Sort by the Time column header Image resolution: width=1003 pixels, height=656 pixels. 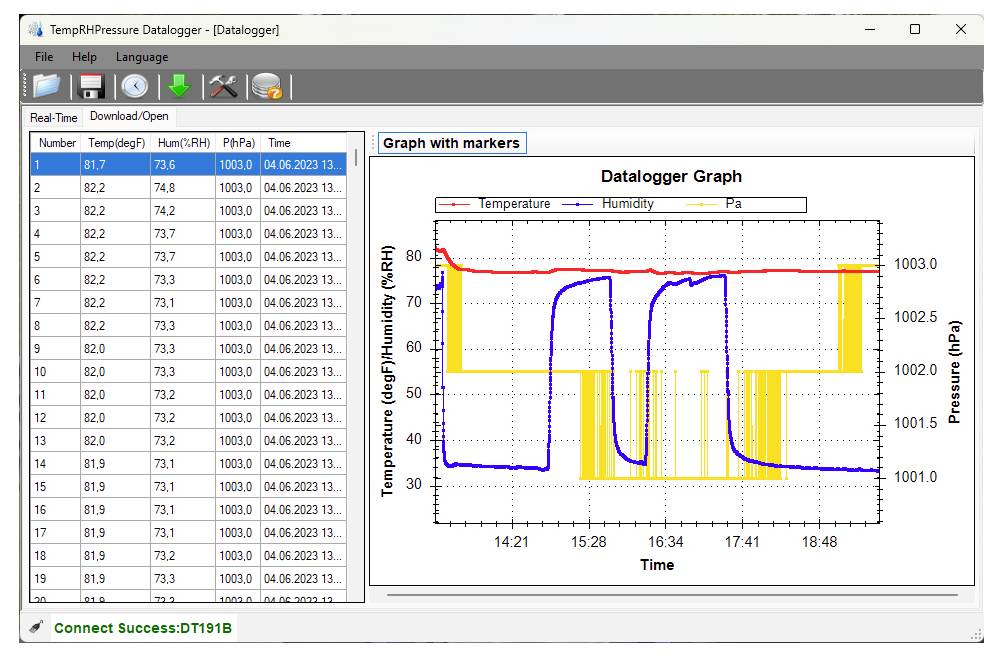(304, 143)
